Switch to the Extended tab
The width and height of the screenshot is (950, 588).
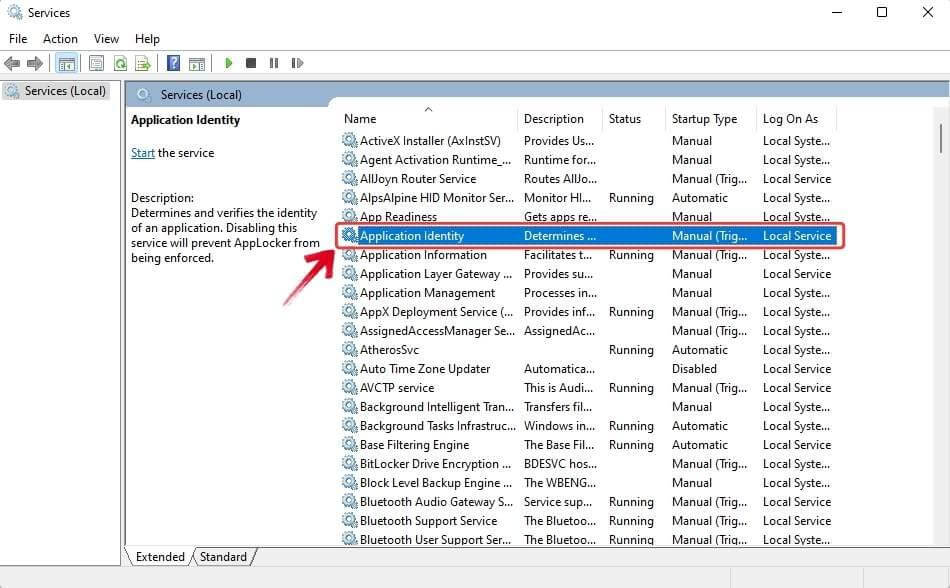coord(158,557)
